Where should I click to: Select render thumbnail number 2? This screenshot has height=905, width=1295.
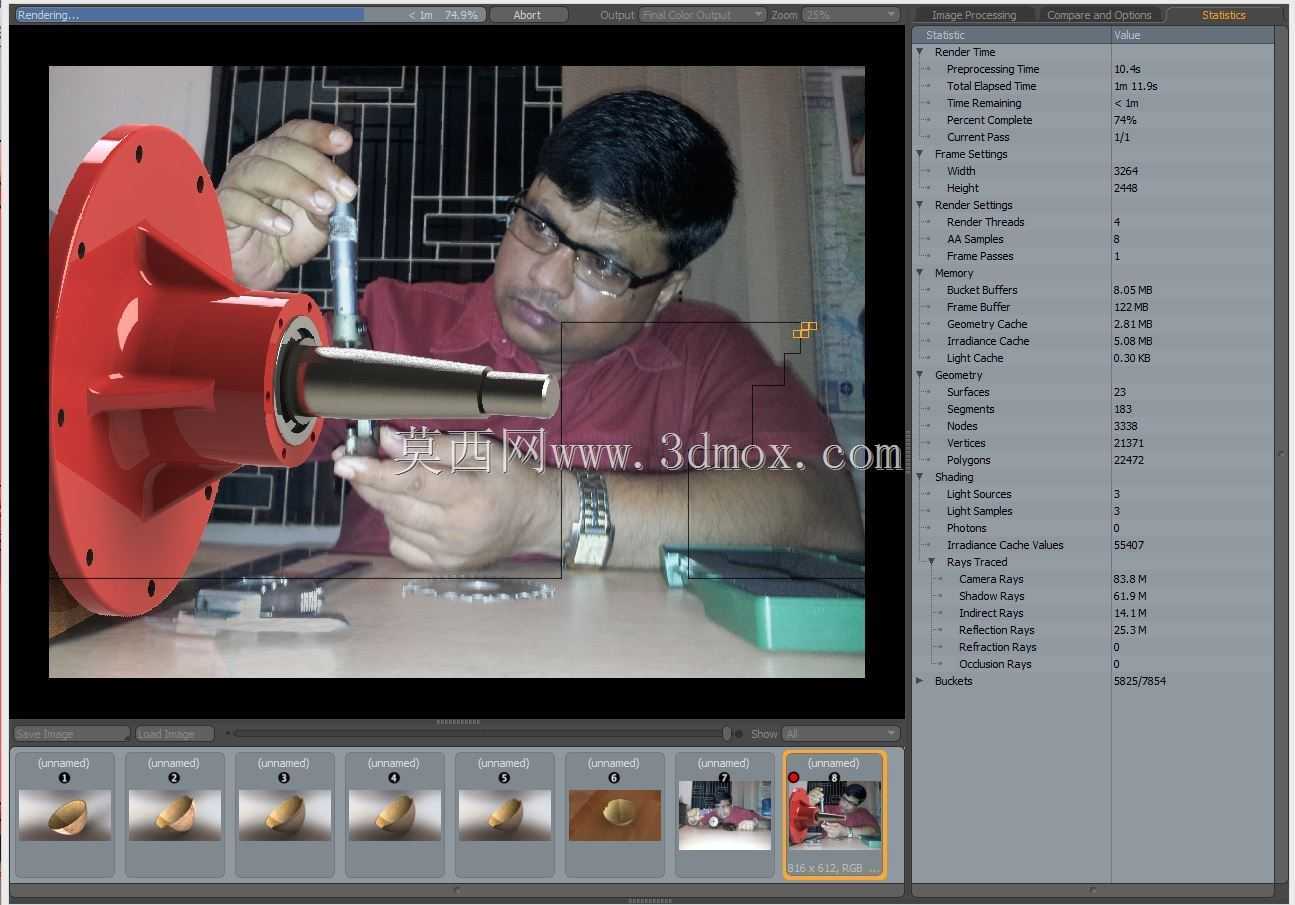[175, 815]
